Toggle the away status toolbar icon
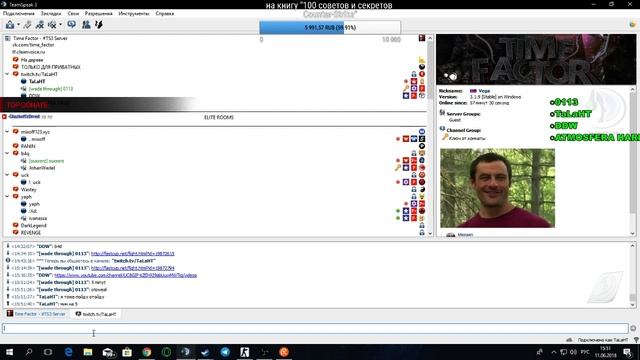 40,25
